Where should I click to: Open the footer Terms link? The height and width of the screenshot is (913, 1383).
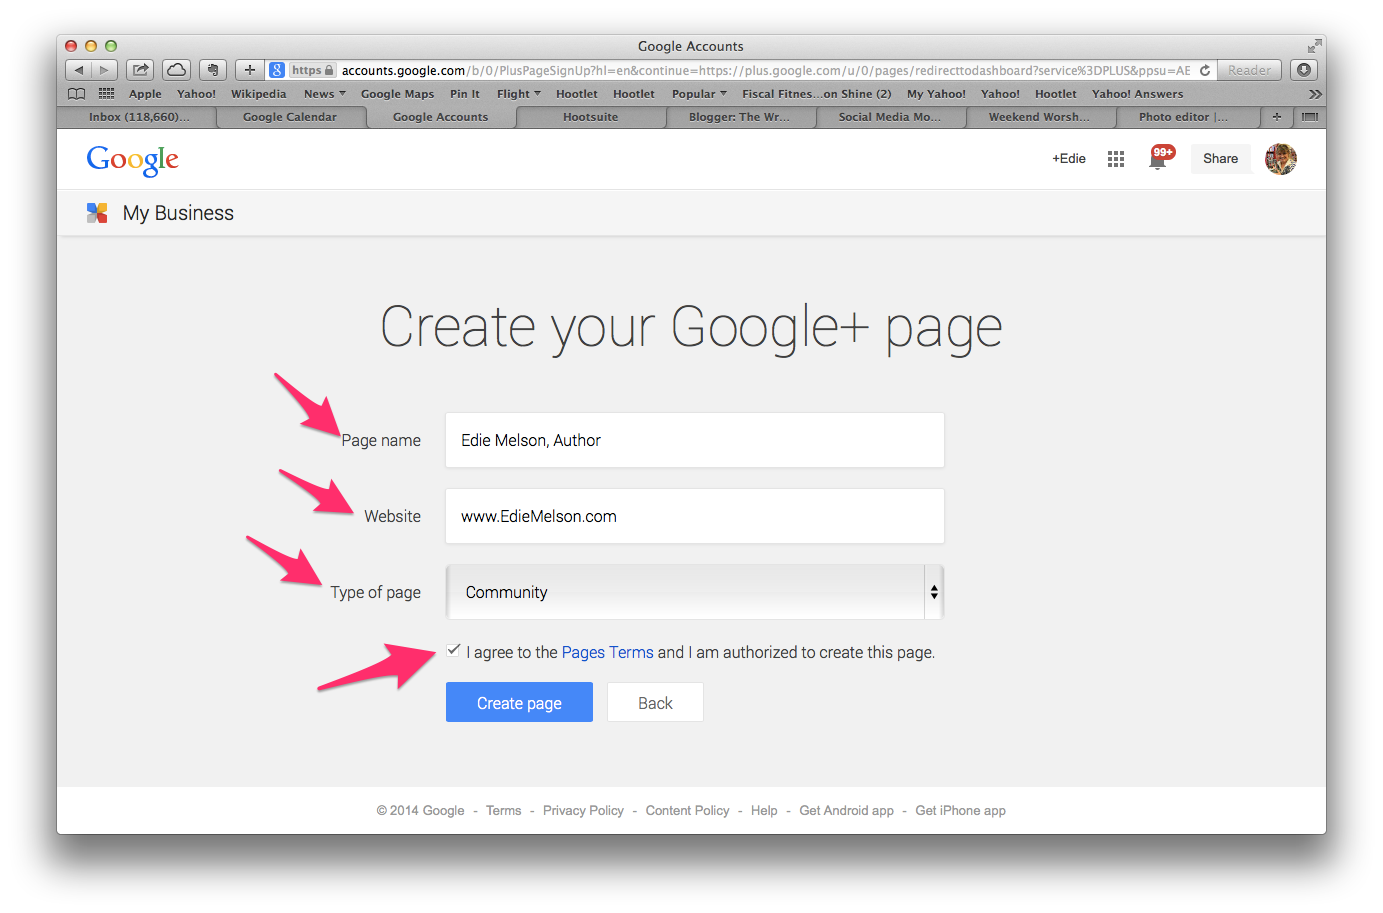coord(503,810)
